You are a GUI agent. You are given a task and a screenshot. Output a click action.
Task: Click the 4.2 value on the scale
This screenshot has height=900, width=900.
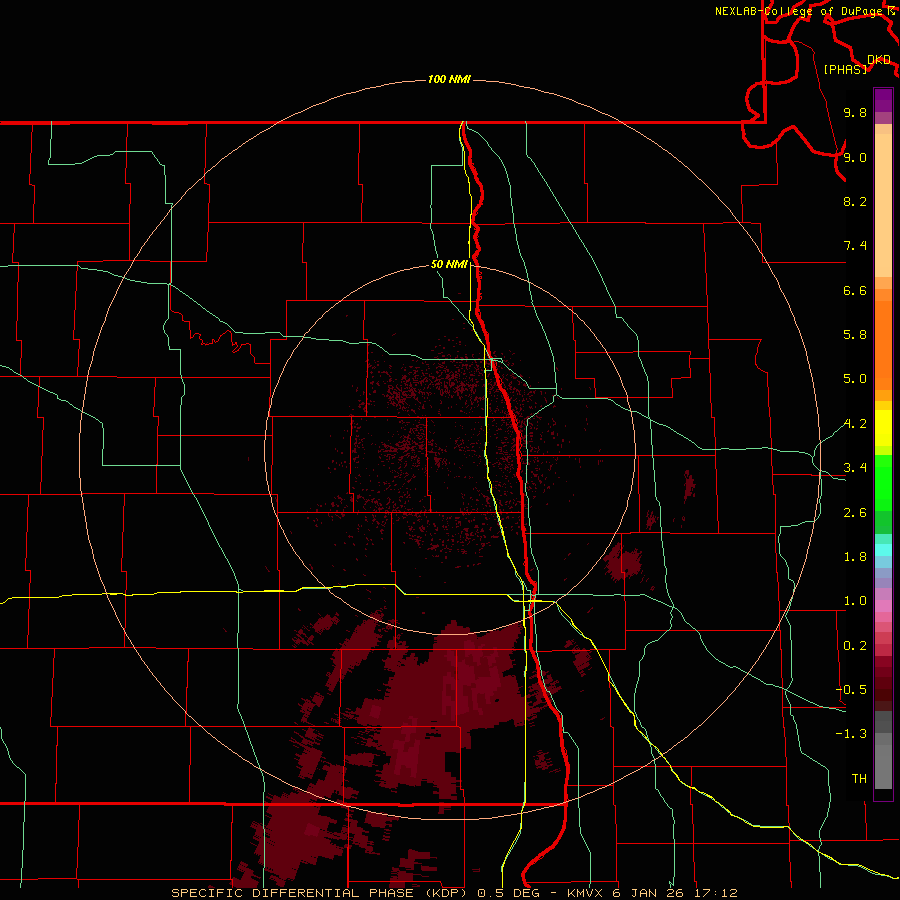855,424
